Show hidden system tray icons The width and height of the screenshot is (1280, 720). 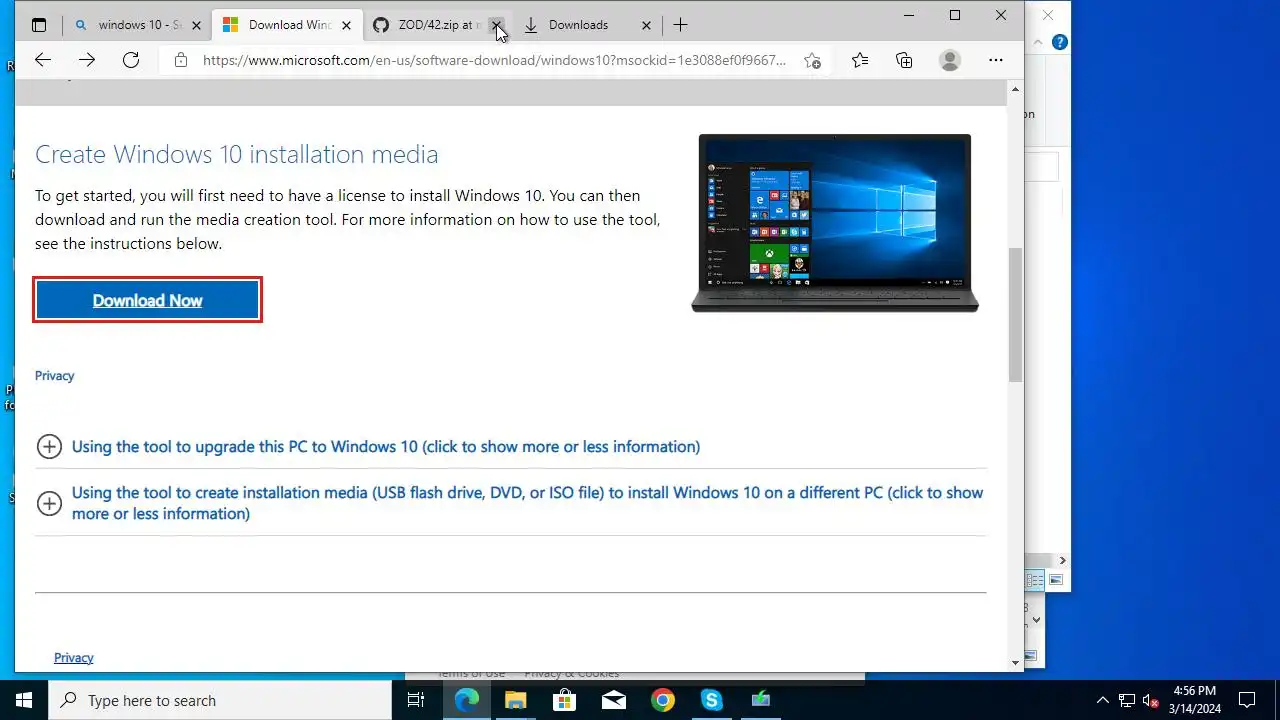(1103, 700)
